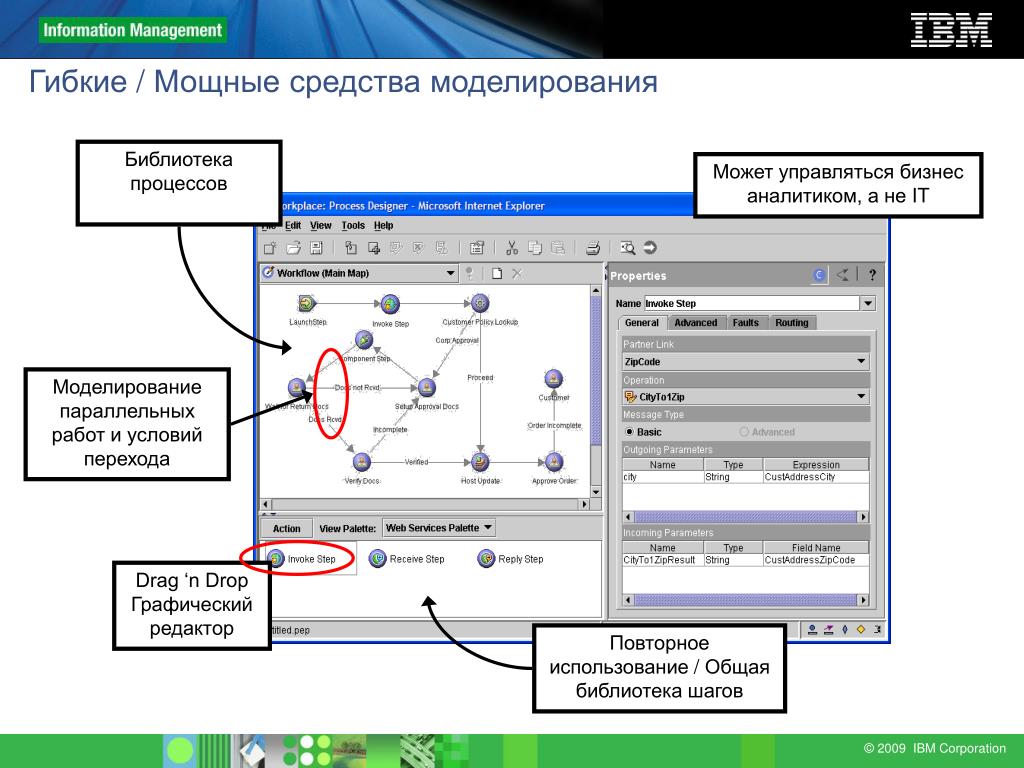1024x768 pixels.
Task: Select the Customer node
Action: (554, 379)
